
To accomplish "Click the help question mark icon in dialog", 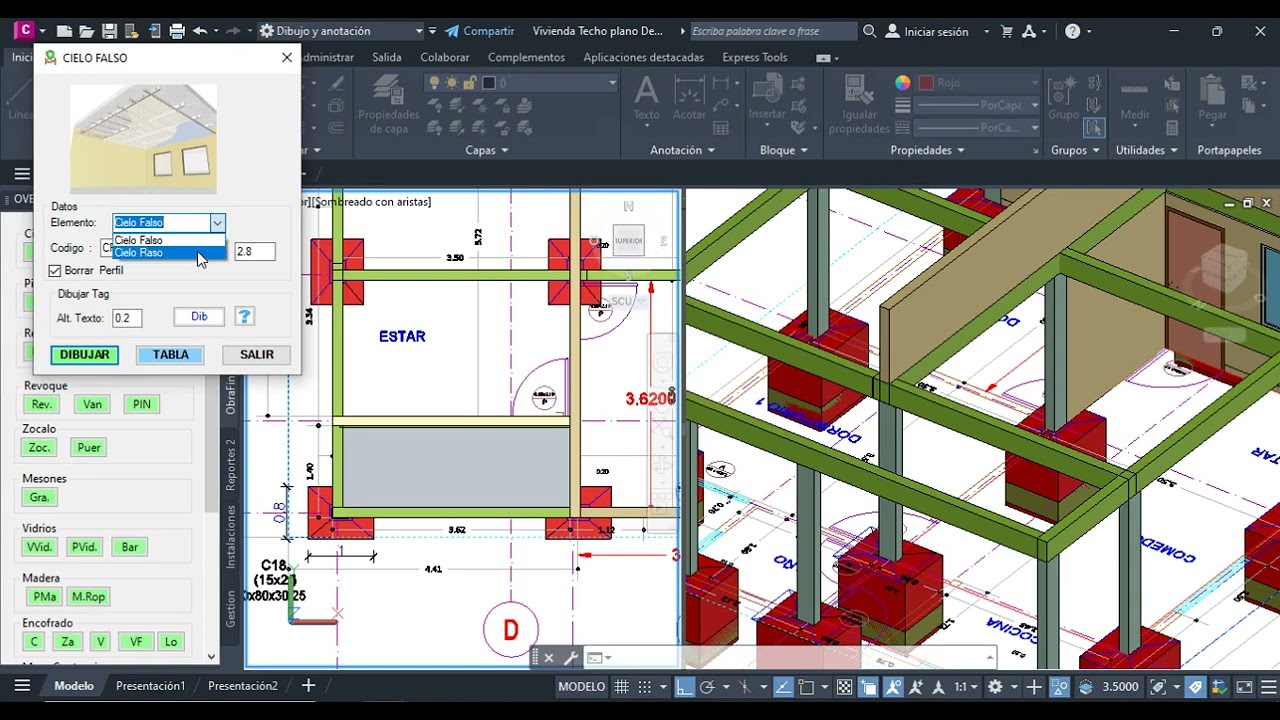I will point(244,317).
